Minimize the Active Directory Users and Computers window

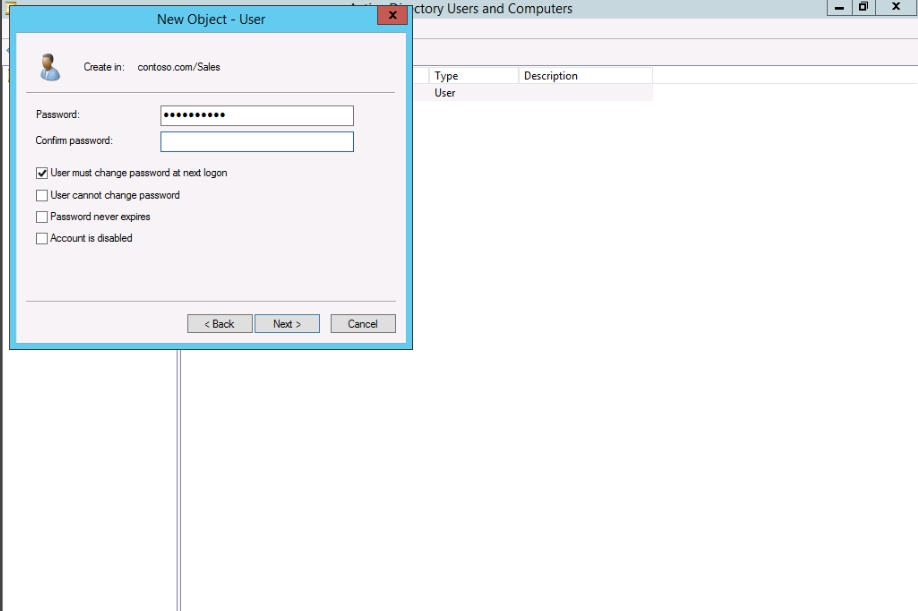tap(839, 8)
